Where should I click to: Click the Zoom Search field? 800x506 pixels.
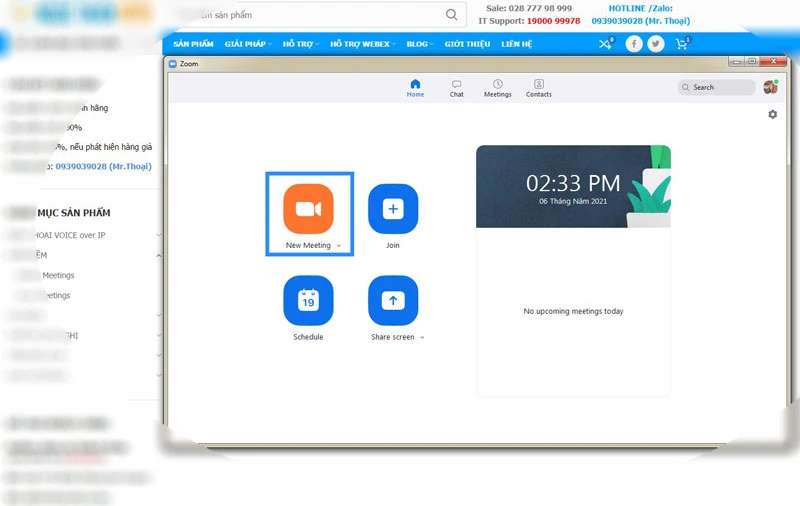coord(716,87)
